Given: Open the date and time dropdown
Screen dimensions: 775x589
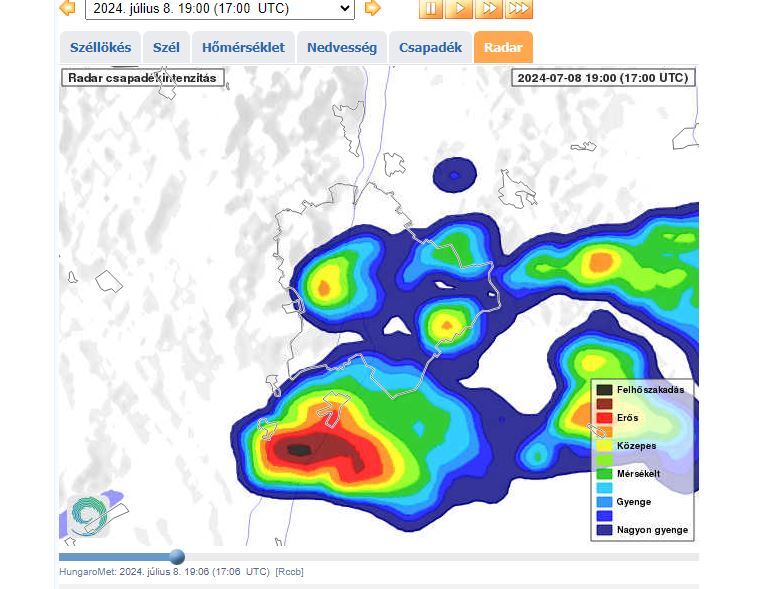Looking at the screenshot, I should point(219,9).
